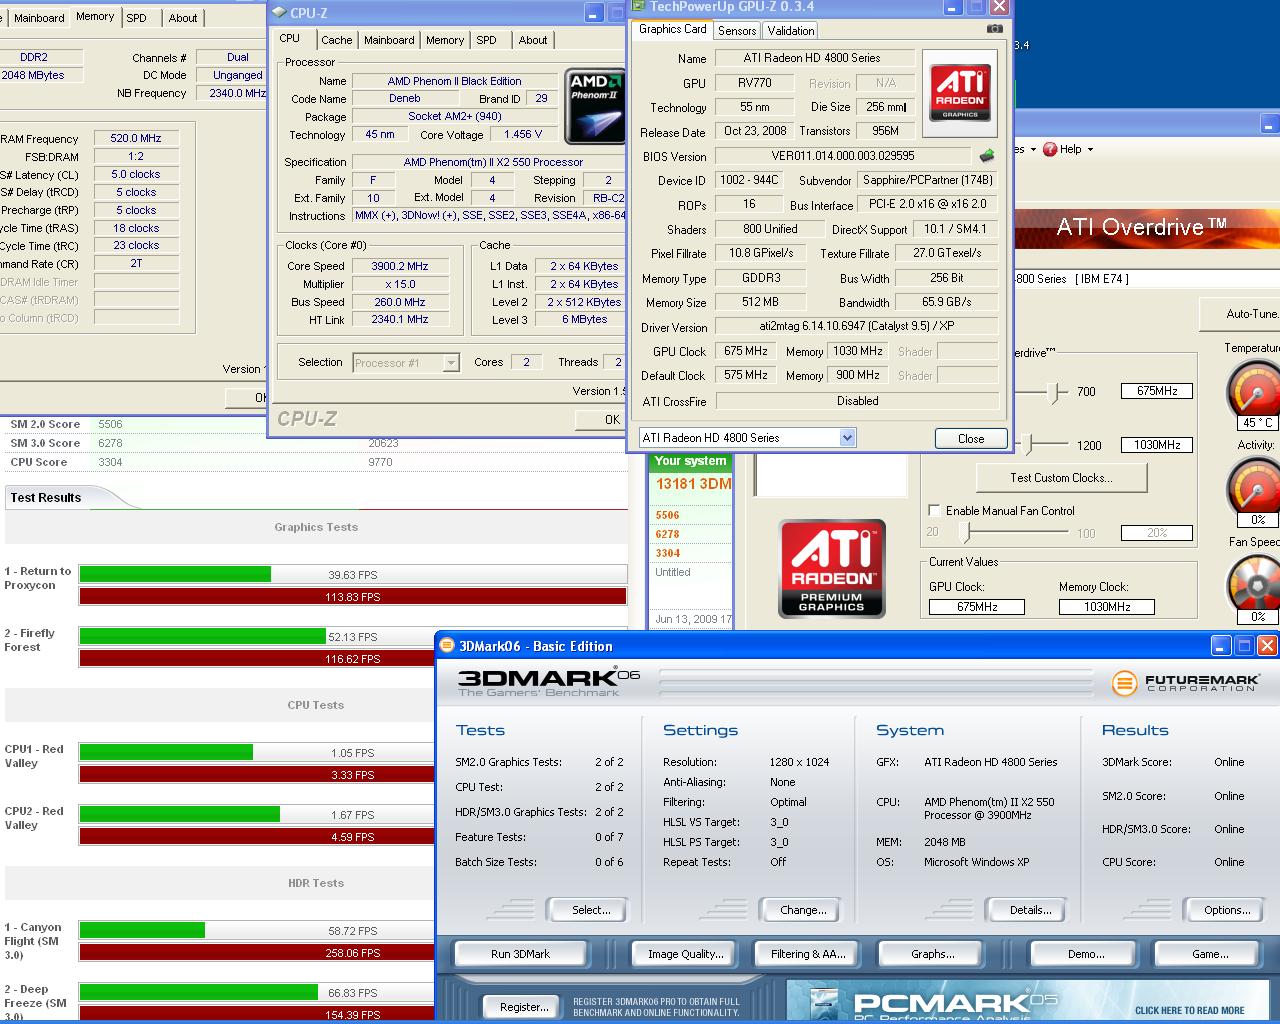The image size is (1280, 1024).
Task: Open the Mainboard tab in front CPU-Z window
Action: coord(389,40)
